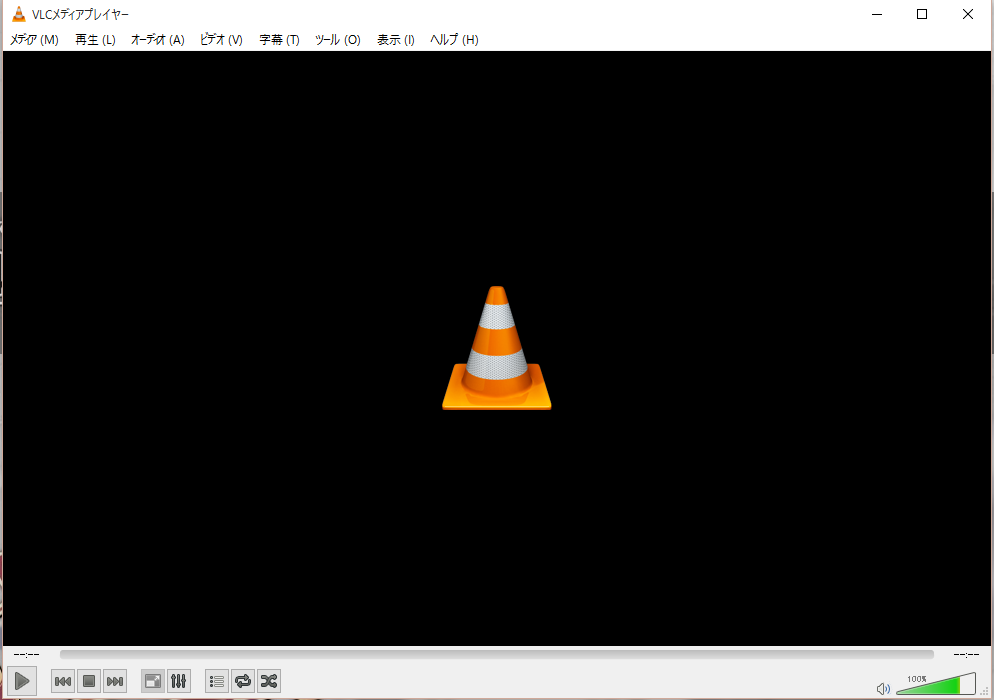Toggle remaining time label at right
This screenshot has height=700, width=994.
pos(966,654)
